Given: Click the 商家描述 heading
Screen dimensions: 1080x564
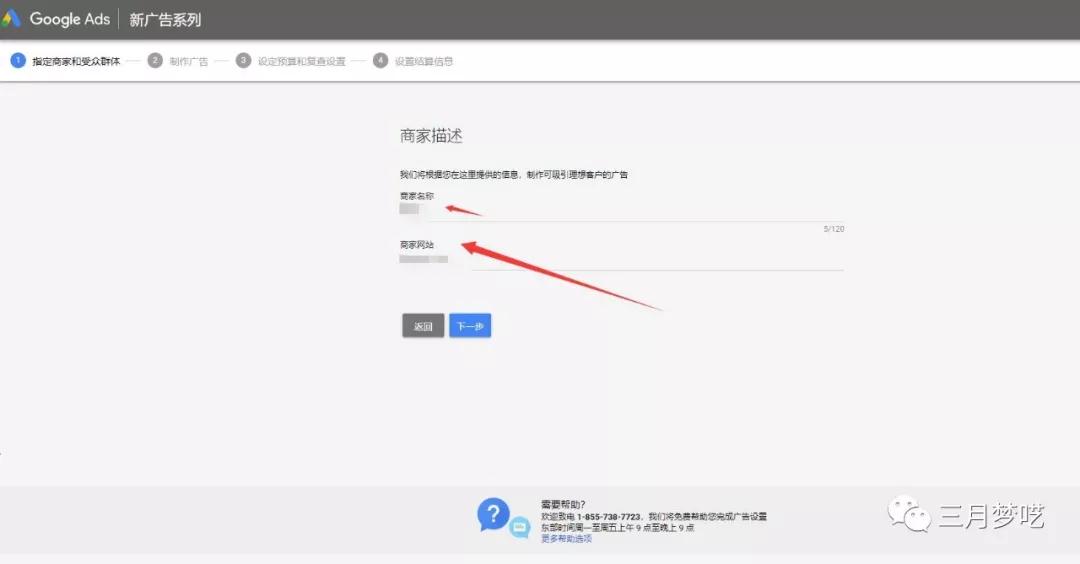Looking at the screenshot, I should (x=431, y=136).
